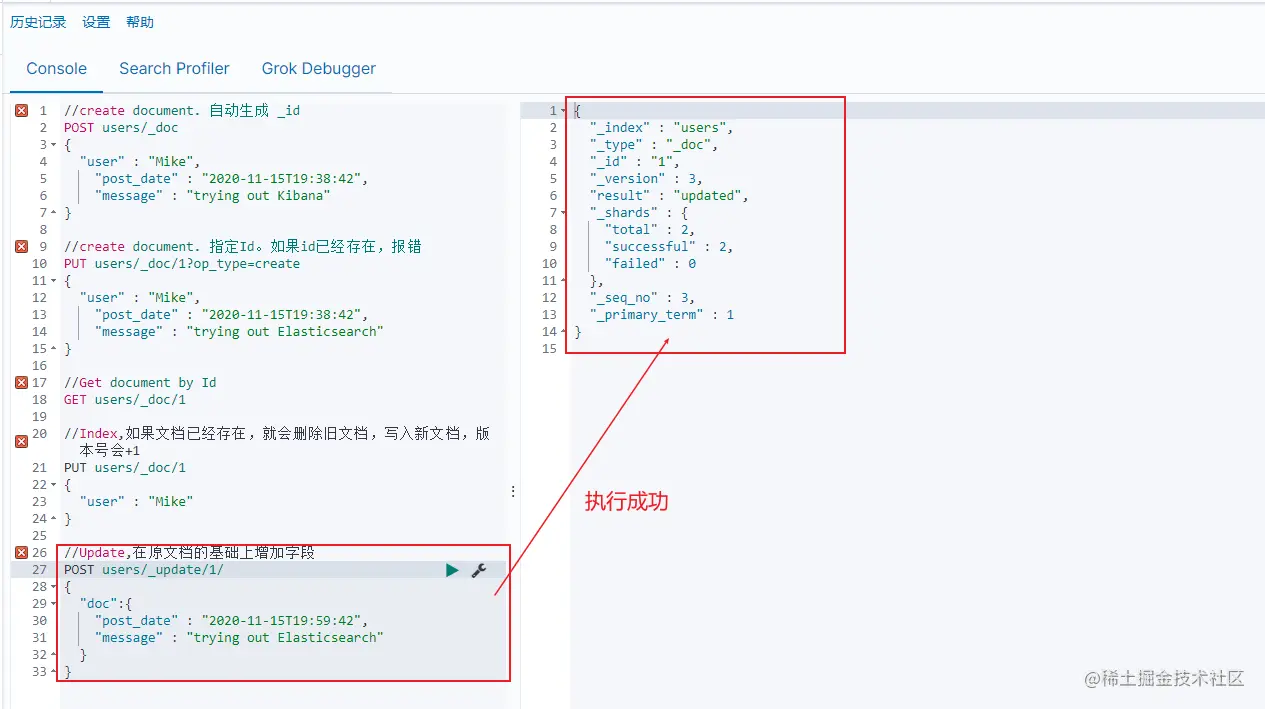1265x709 pixels.
Task: Click PUT users/_doc/1 on line 21
Action: 125,468
